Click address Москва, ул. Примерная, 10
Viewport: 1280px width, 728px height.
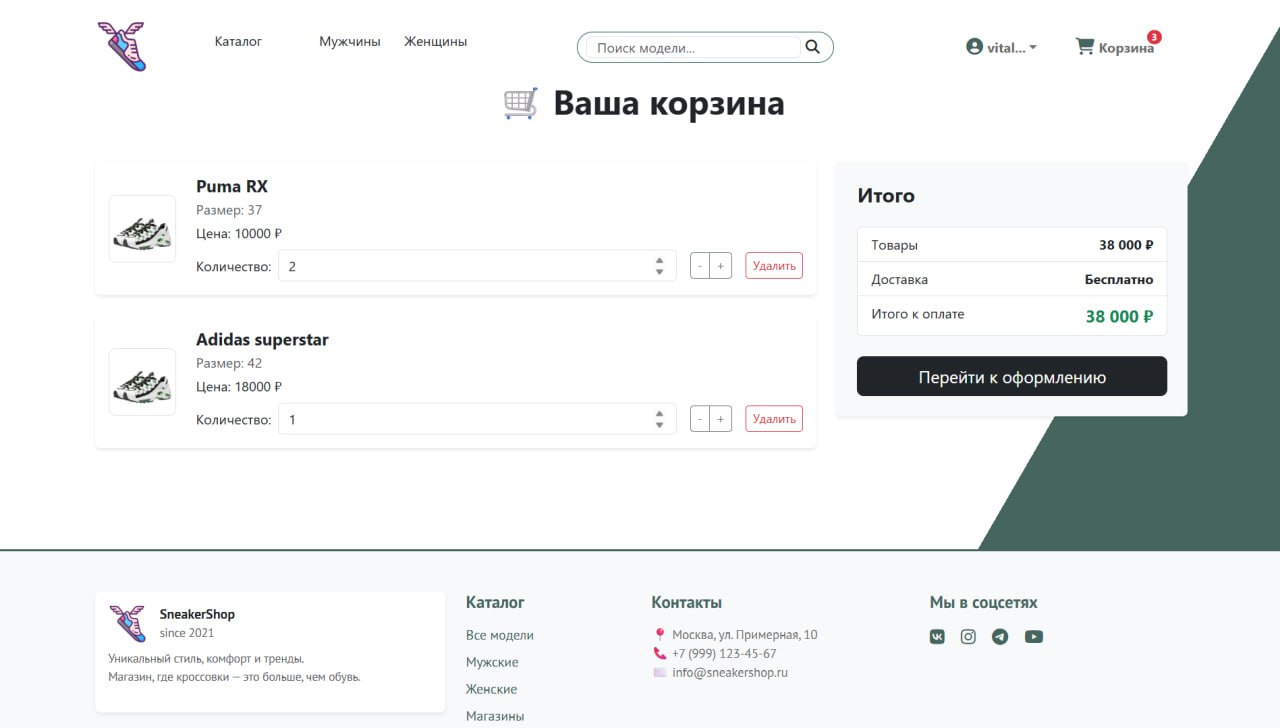click(745, 635)
